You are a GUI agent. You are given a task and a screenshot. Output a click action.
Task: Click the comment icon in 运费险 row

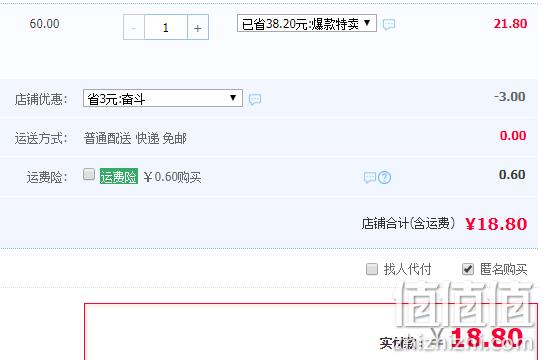point(370,178)
